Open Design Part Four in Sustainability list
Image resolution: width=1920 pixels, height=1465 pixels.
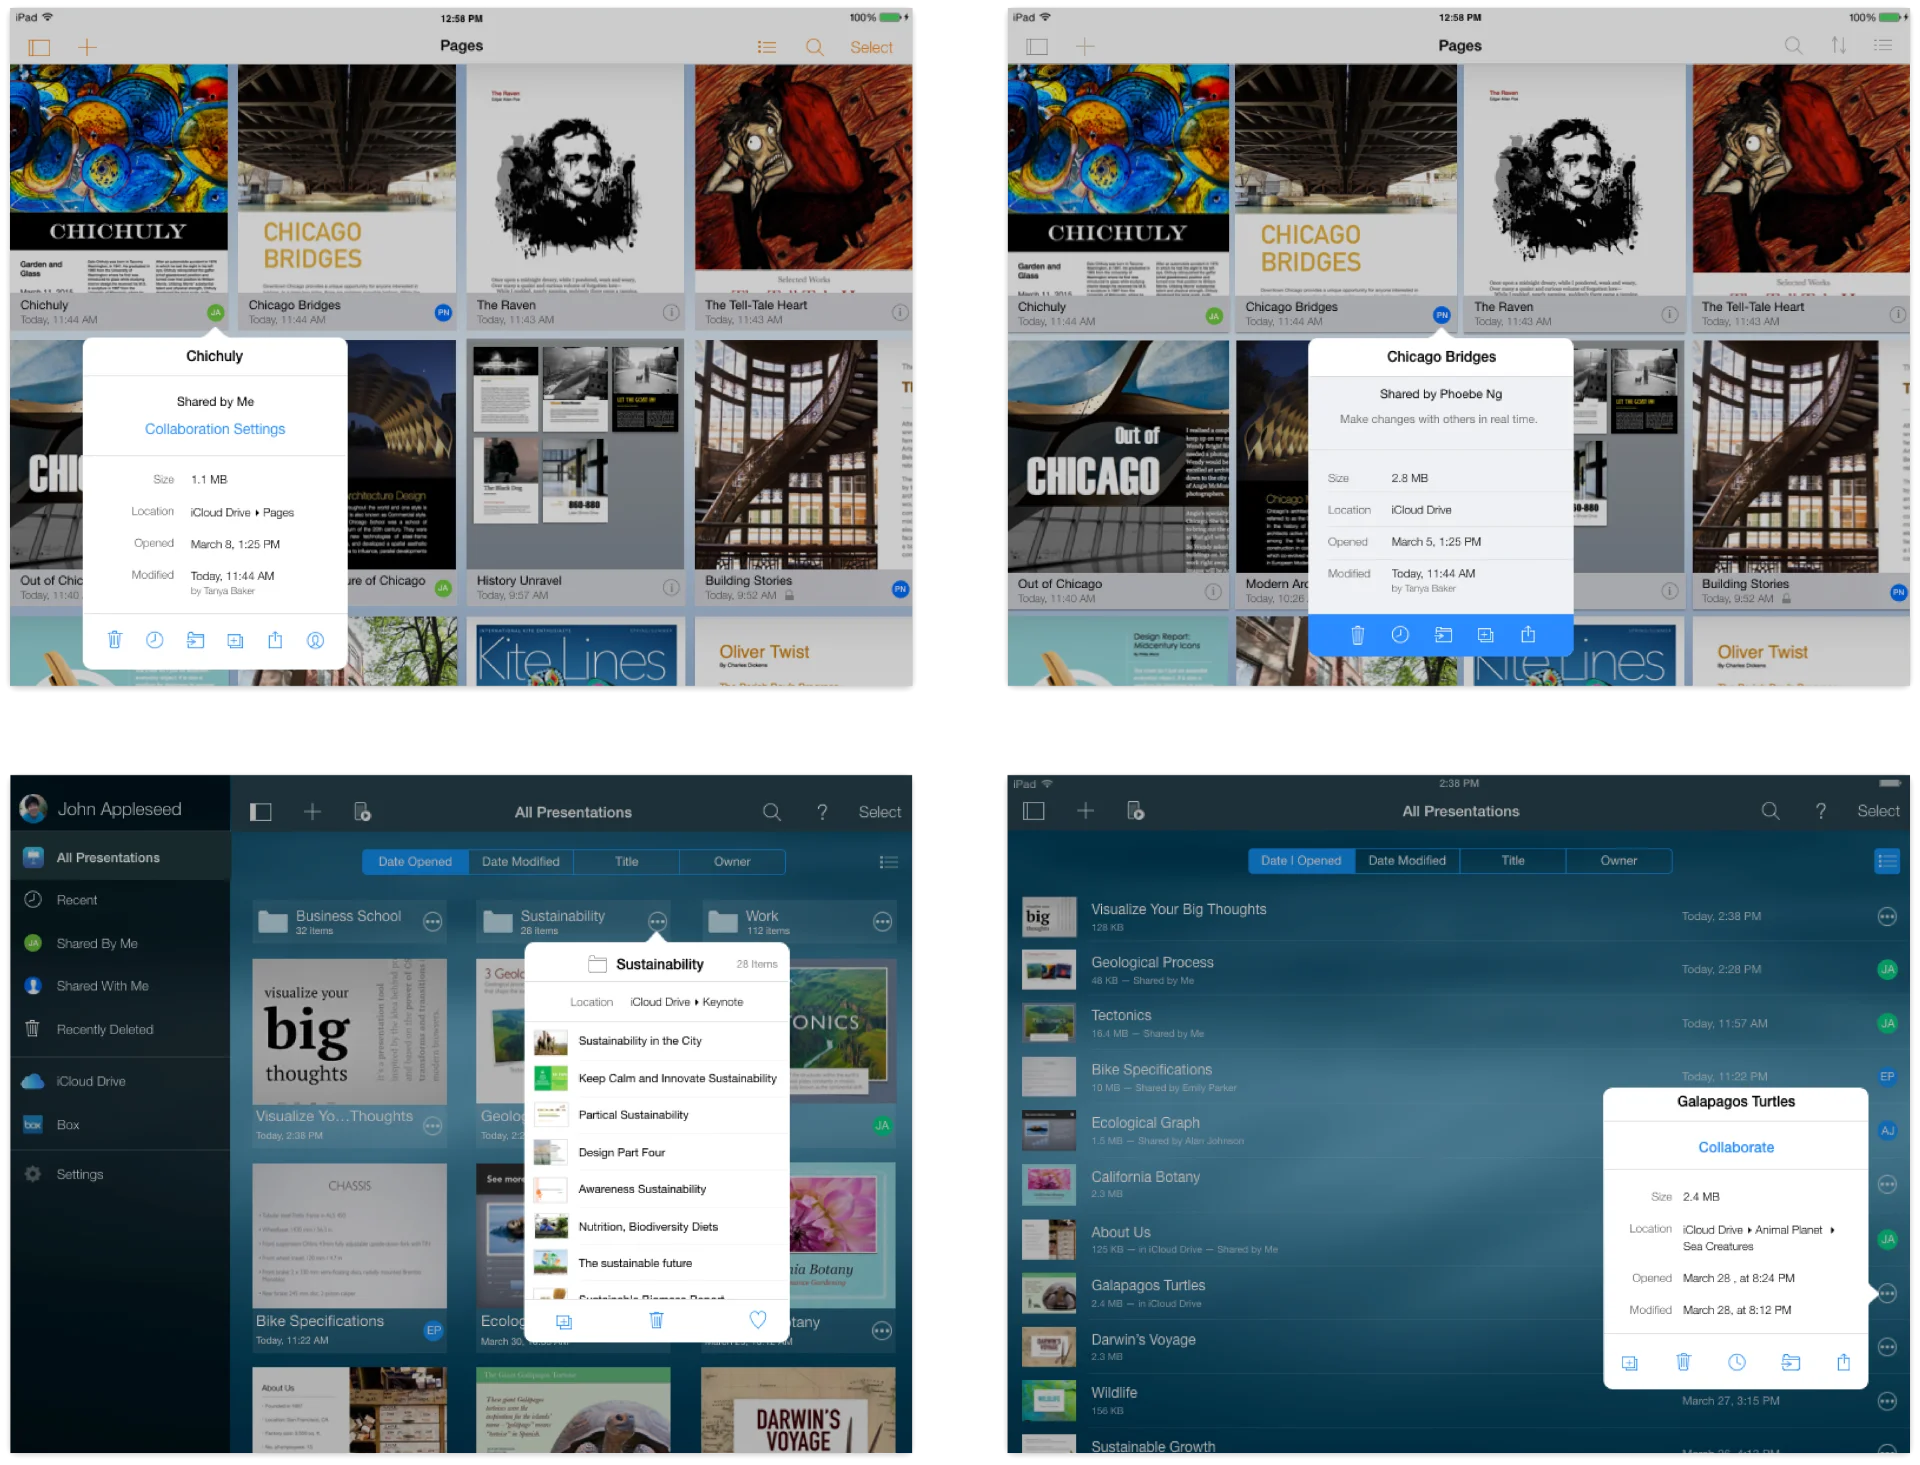point(621,1152)
